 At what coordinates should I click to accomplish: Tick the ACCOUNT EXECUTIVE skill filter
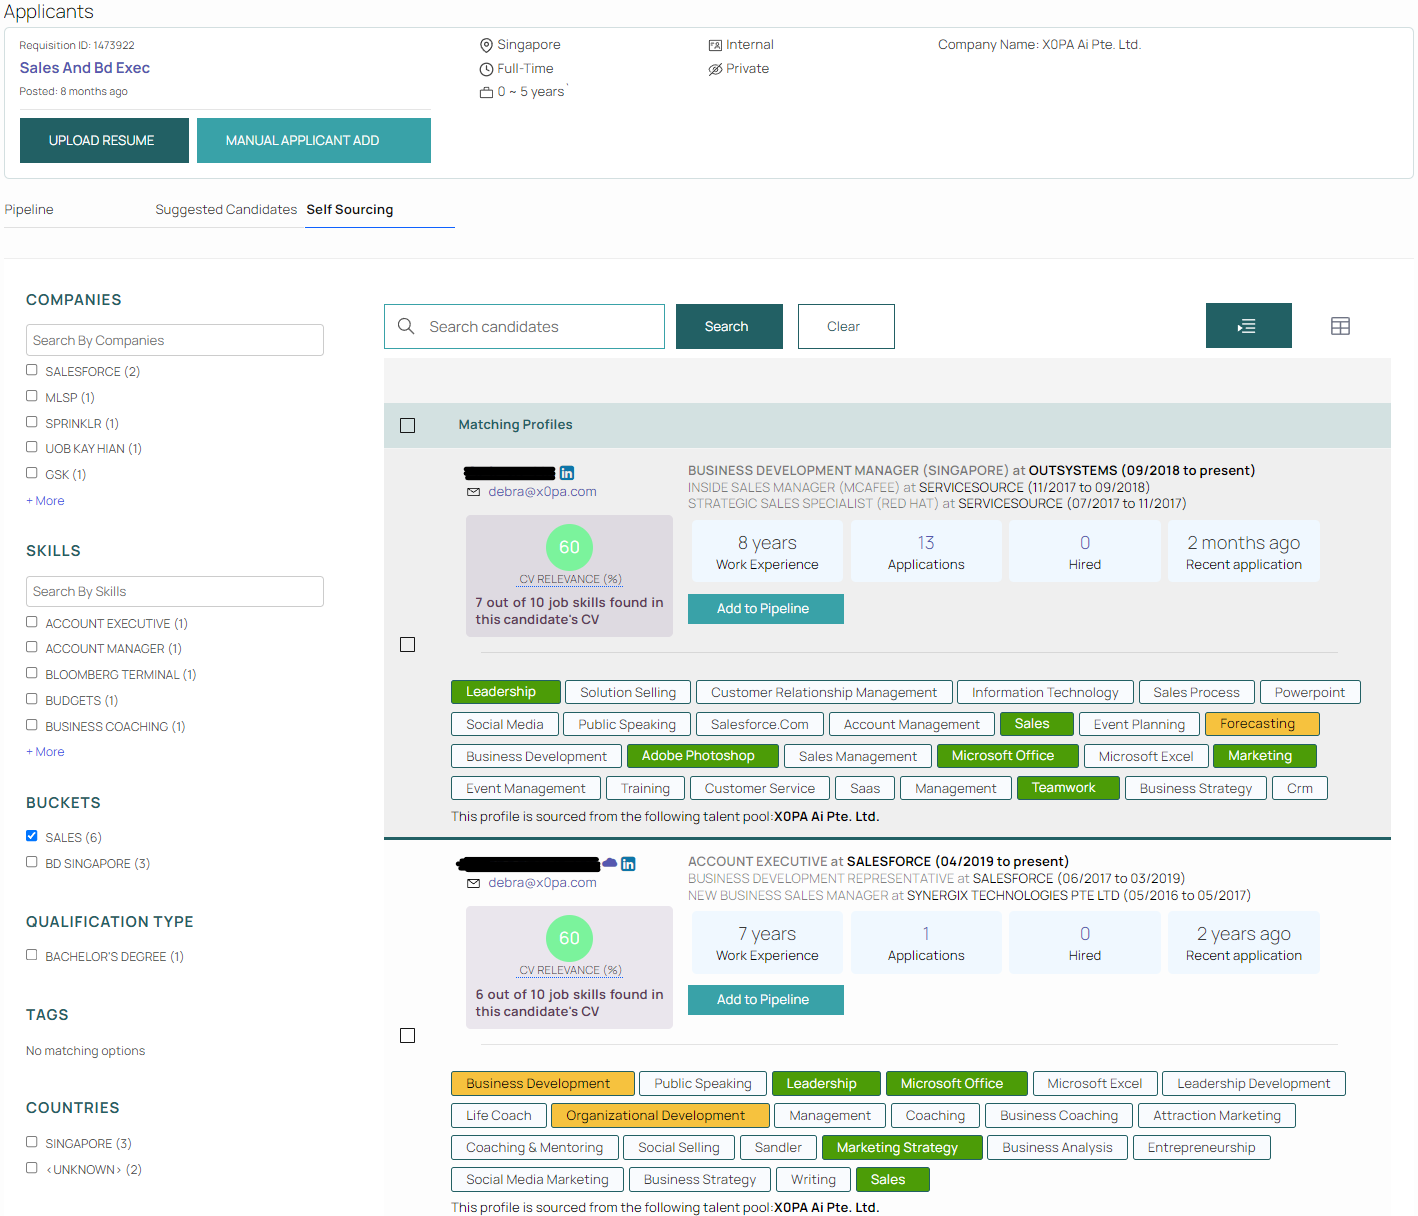pyautogui.click(x=32, y=622)
